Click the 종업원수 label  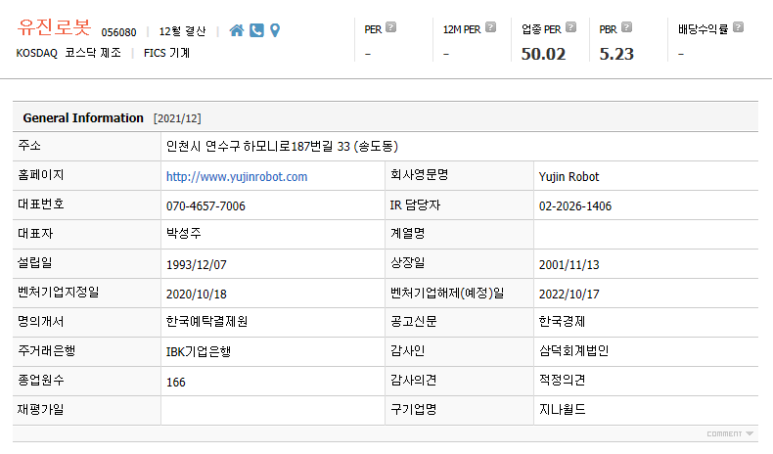coord(41,380)
